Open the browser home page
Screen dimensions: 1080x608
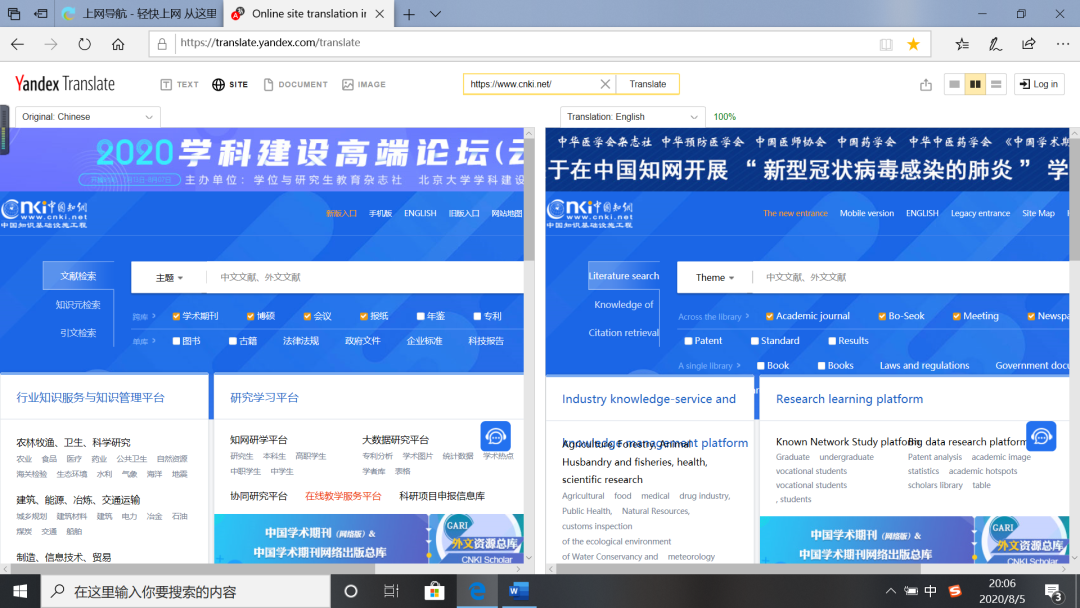pos(118,44)
